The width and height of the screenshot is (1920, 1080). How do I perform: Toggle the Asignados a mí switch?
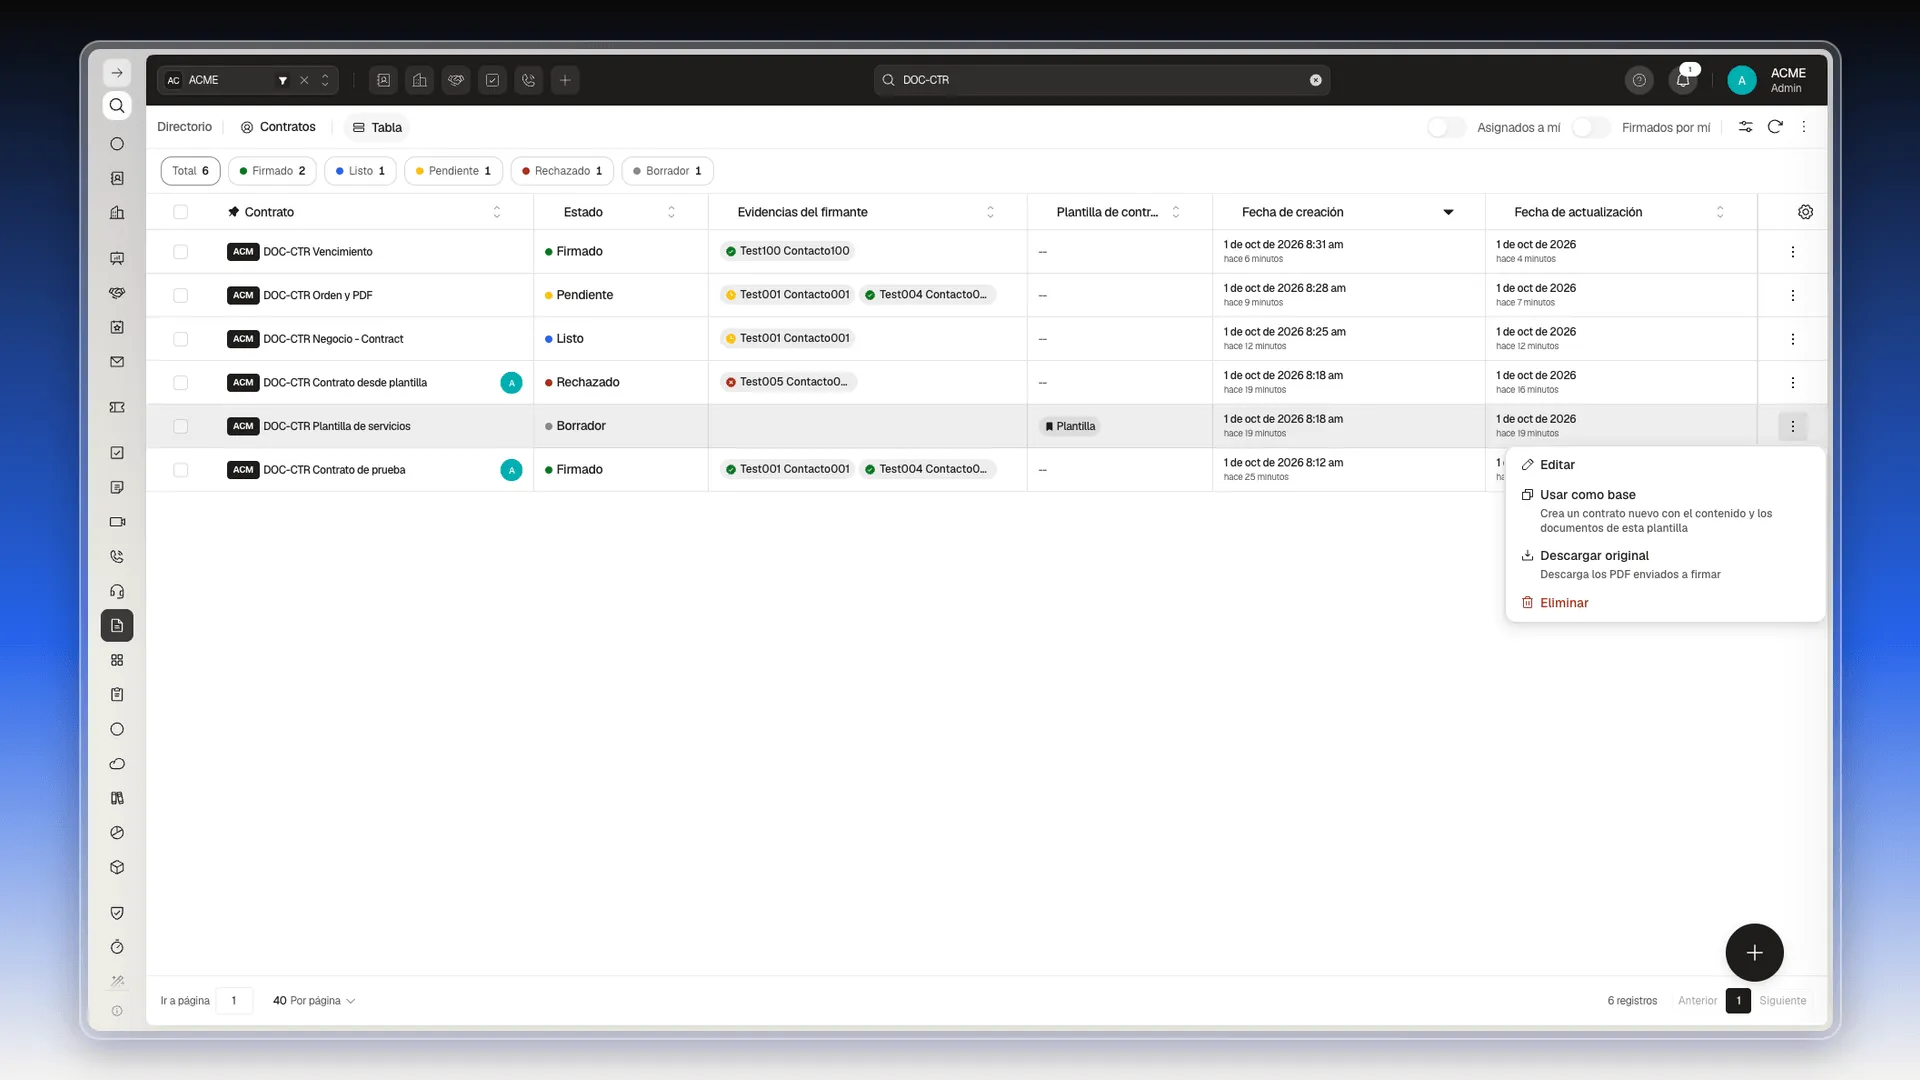coord(1446,127)
